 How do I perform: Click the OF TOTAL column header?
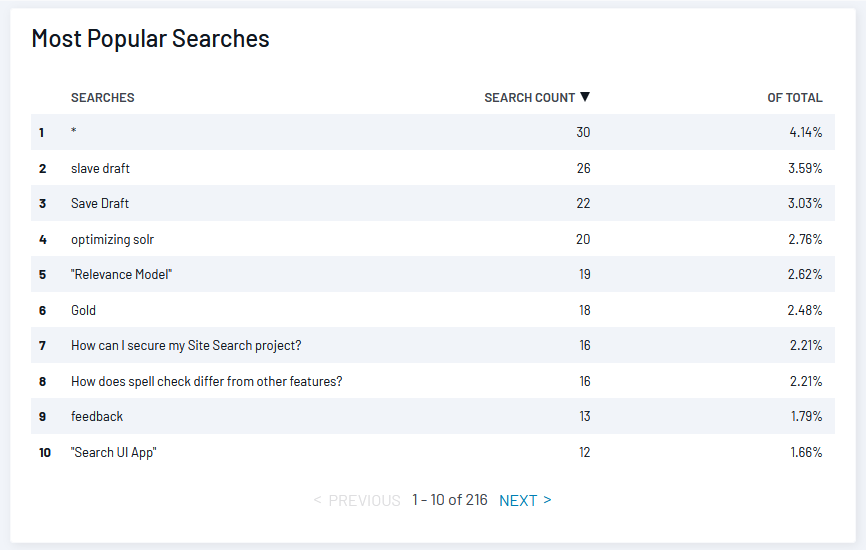(x=795, y=98)
